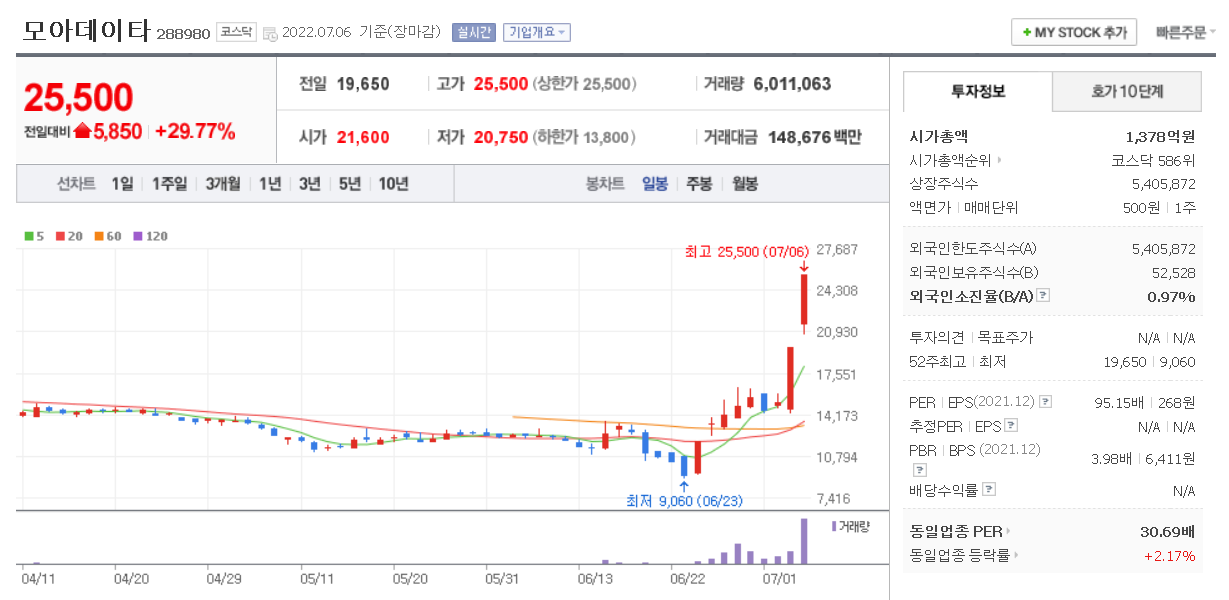Select the 3개월 line chart period
The width and height of the screenshot is (1229, 600).
tap(223, 184)
